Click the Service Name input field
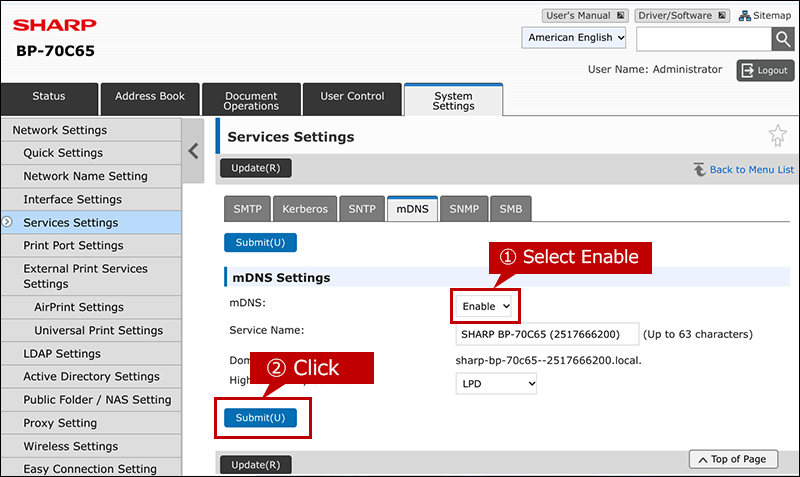The height and width of the screenshot is (477, 800). click(547, 334)
